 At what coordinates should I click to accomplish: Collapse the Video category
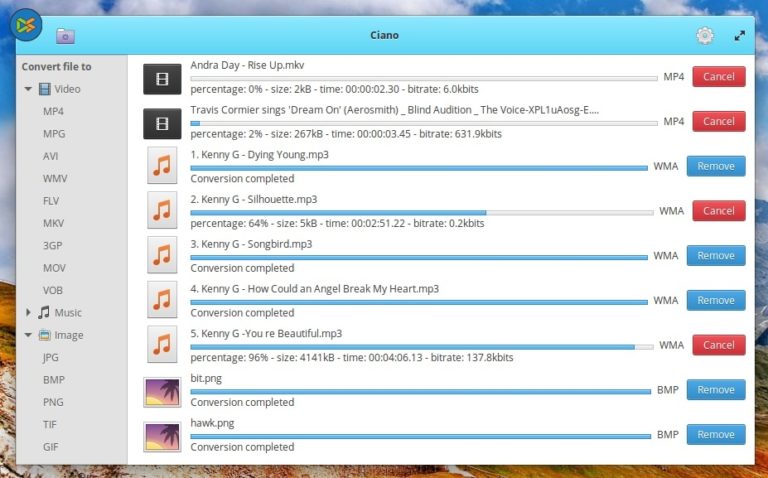click(x=29, y=89)
